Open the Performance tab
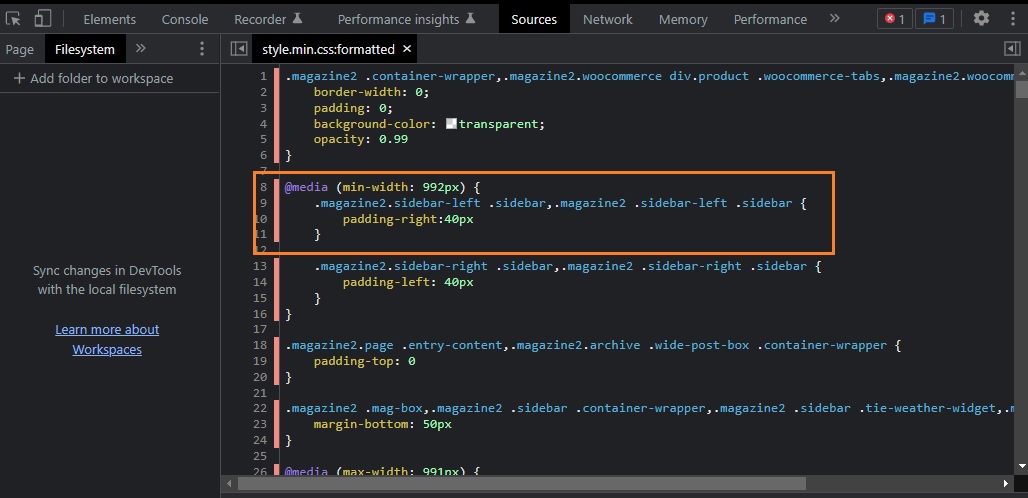Screen dimensions: 1028x498 (x=770, y=20)
